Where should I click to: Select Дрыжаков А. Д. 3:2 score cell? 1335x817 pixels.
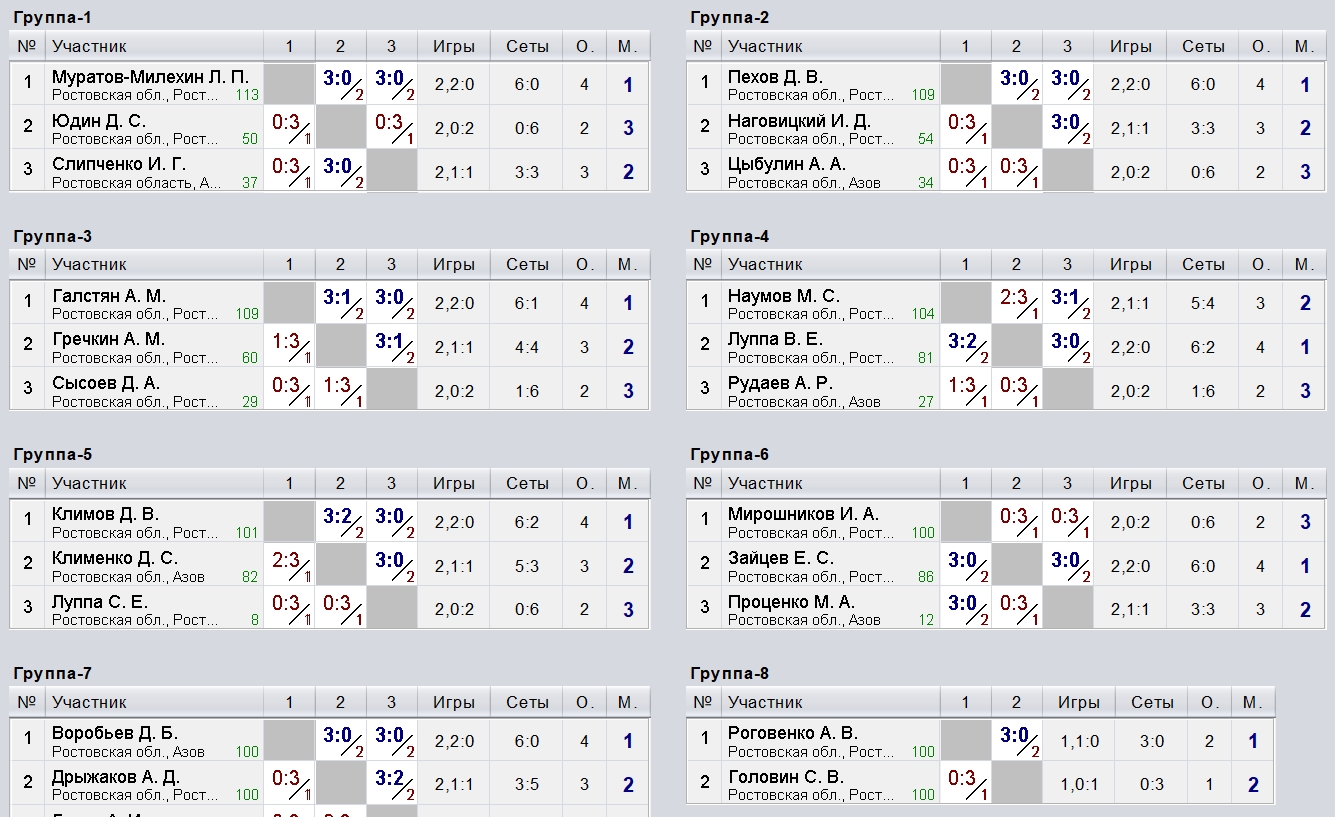[392, 784]
